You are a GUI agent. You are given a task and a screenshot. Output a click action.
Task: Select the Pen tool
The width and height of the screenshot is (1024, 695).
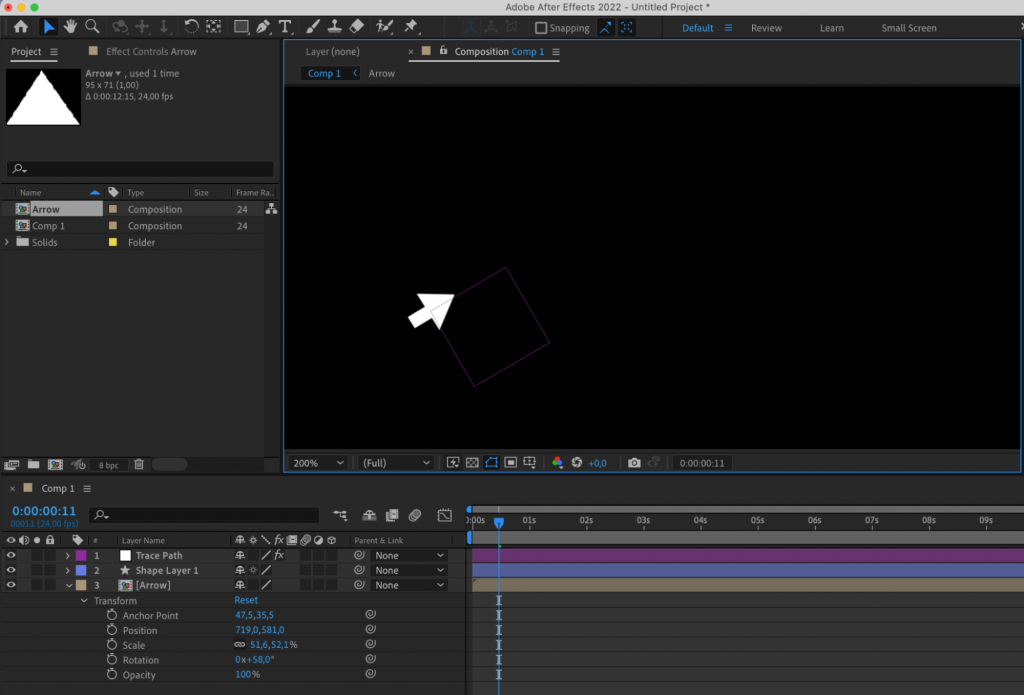[x=262, y=27]
